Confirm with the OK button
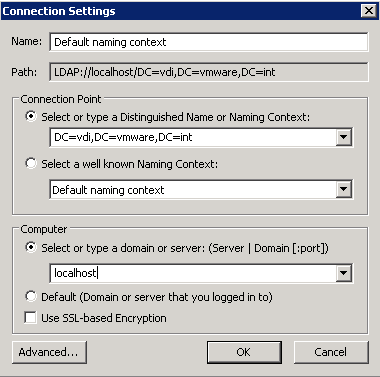Screen dimensions: 380x377 click(244, 352)
